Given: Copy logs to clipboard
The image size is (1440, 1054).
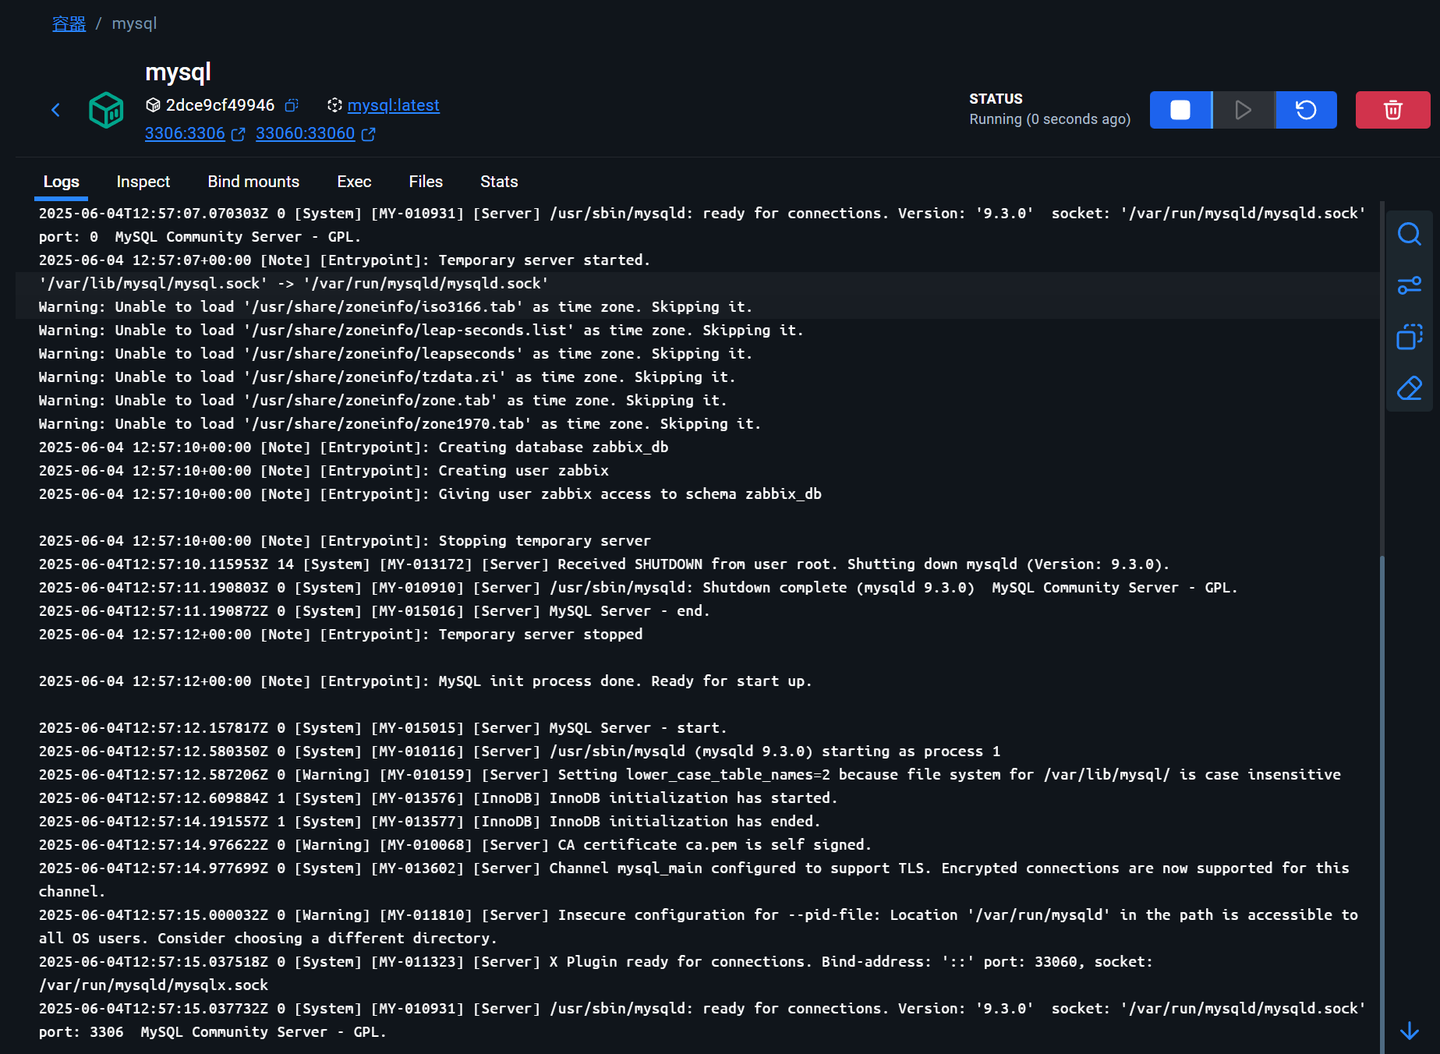Looking at the screenshot, I should pos(1409,337).
